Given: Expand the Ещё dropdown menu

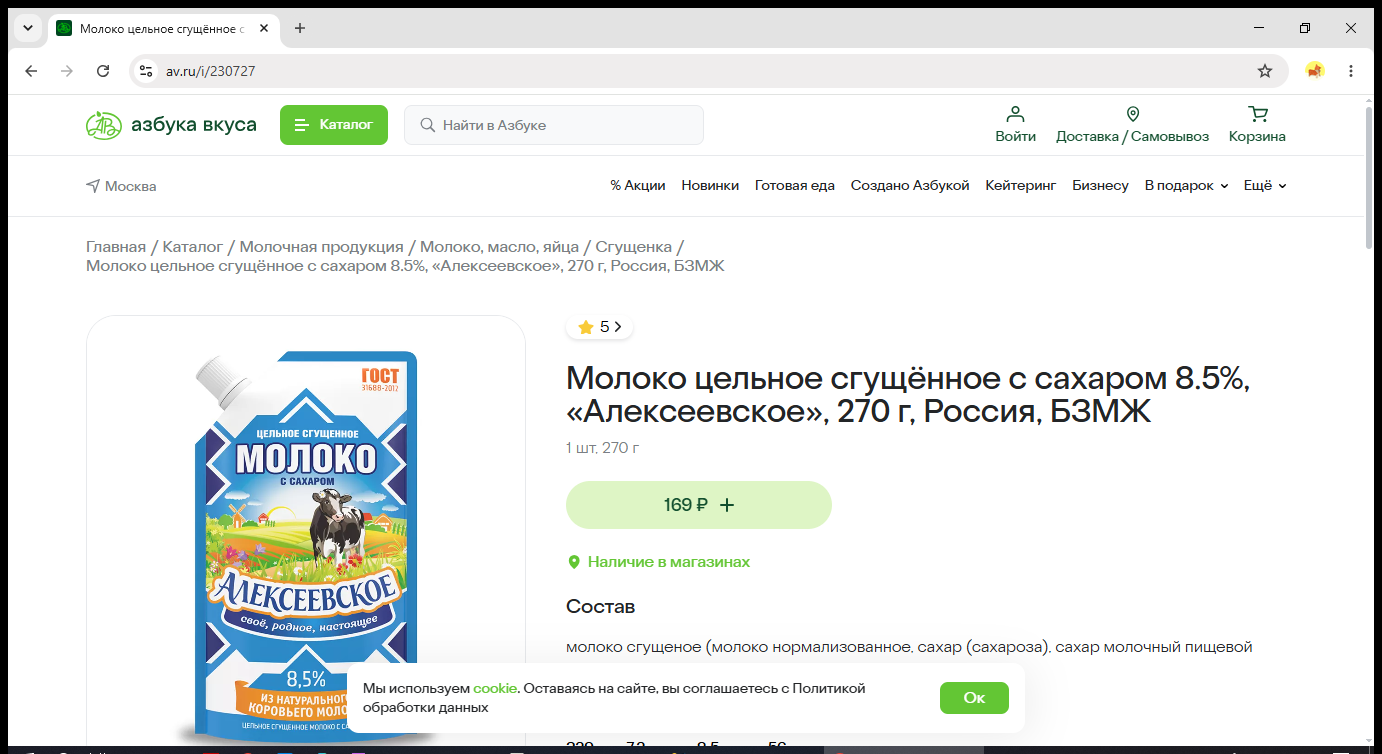Looking at the screenshot, I should pyautogui.click(x=1265, y=186).
